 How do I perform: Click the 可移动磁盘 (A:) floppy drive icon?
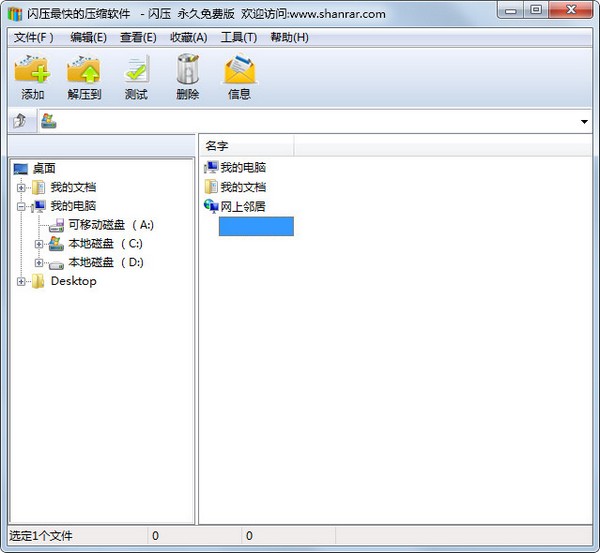[x=56, y=225]
